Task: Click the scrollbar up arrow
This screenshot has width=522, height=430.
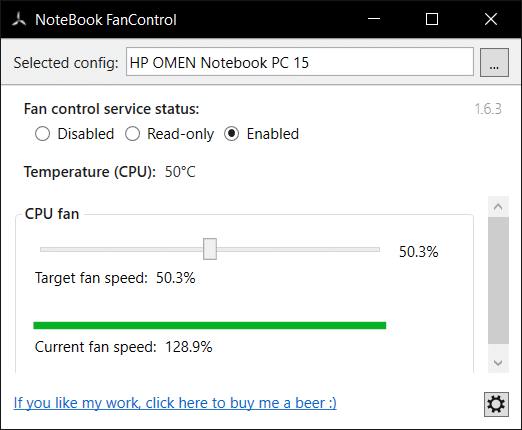Action: (498, 207)
